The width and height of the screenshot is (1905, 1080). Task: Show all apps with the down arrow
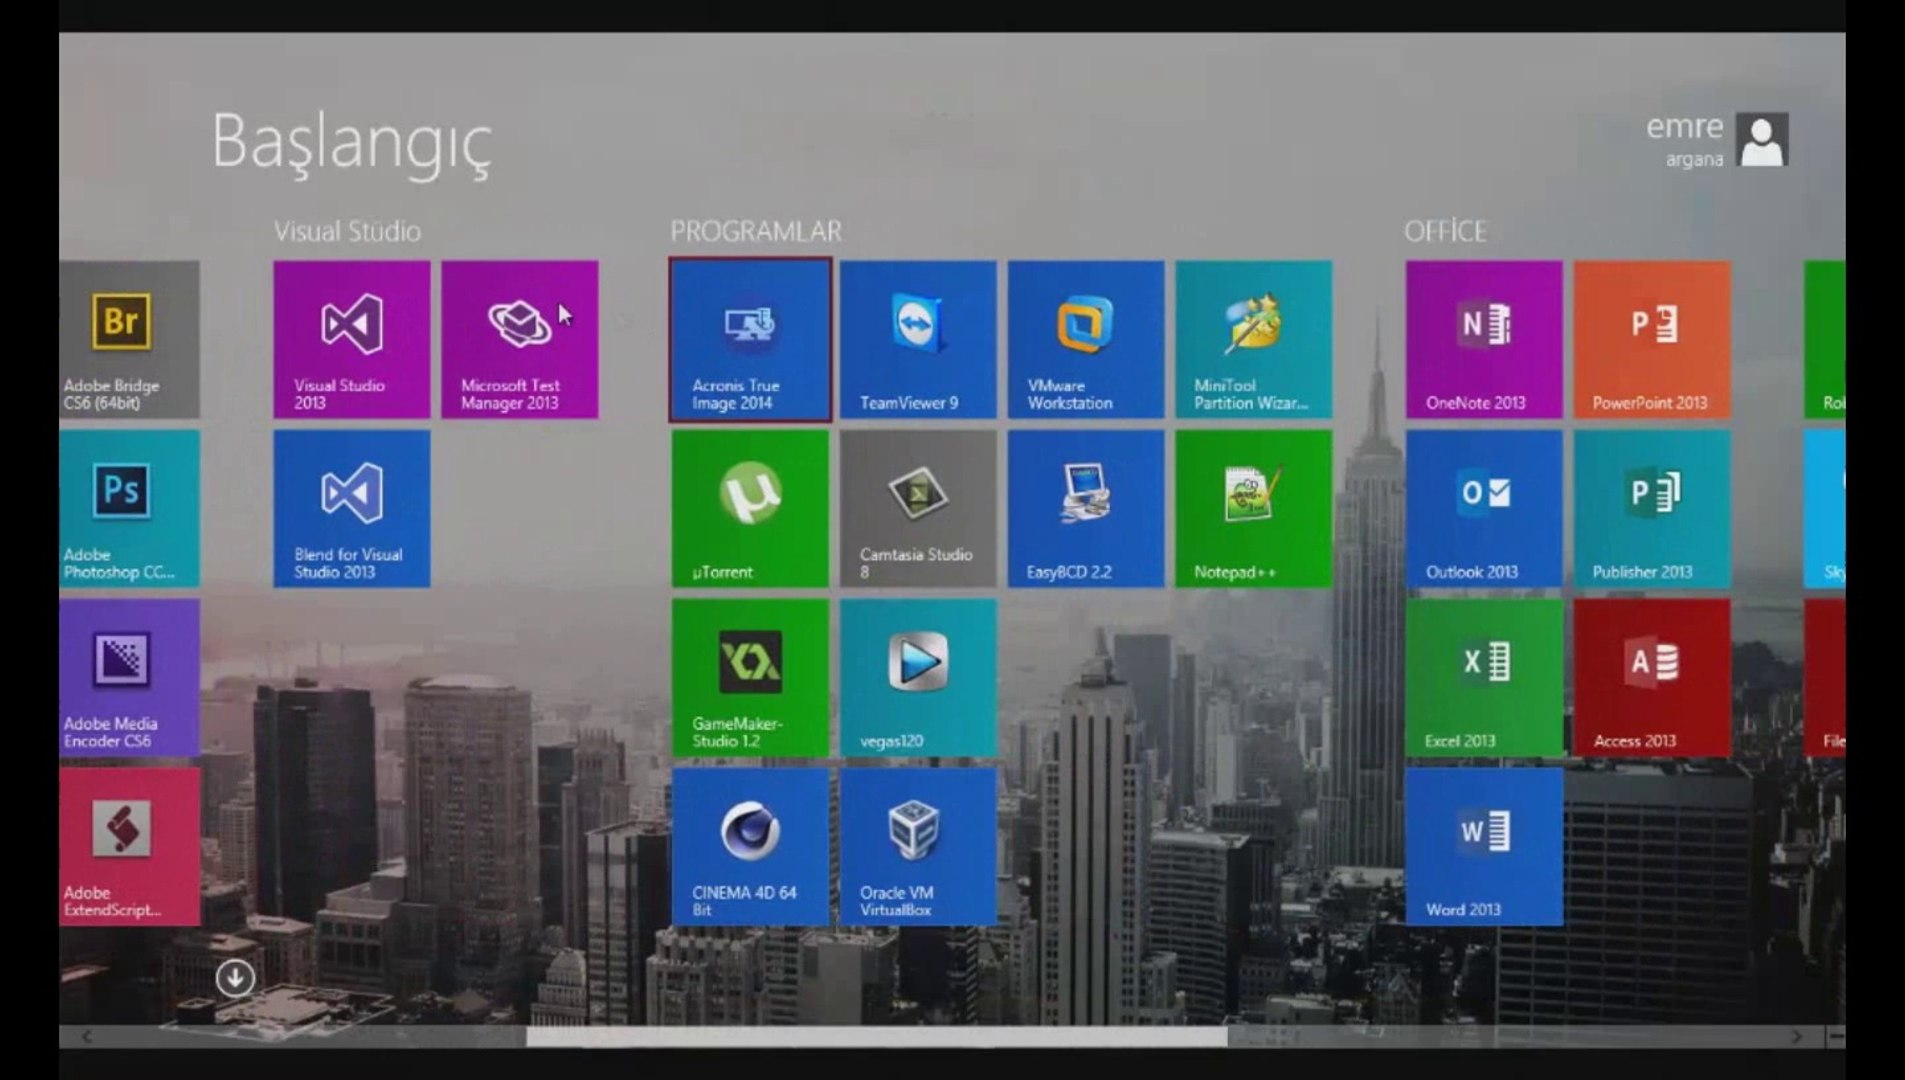pyautogui.click(x=235, y=978)
